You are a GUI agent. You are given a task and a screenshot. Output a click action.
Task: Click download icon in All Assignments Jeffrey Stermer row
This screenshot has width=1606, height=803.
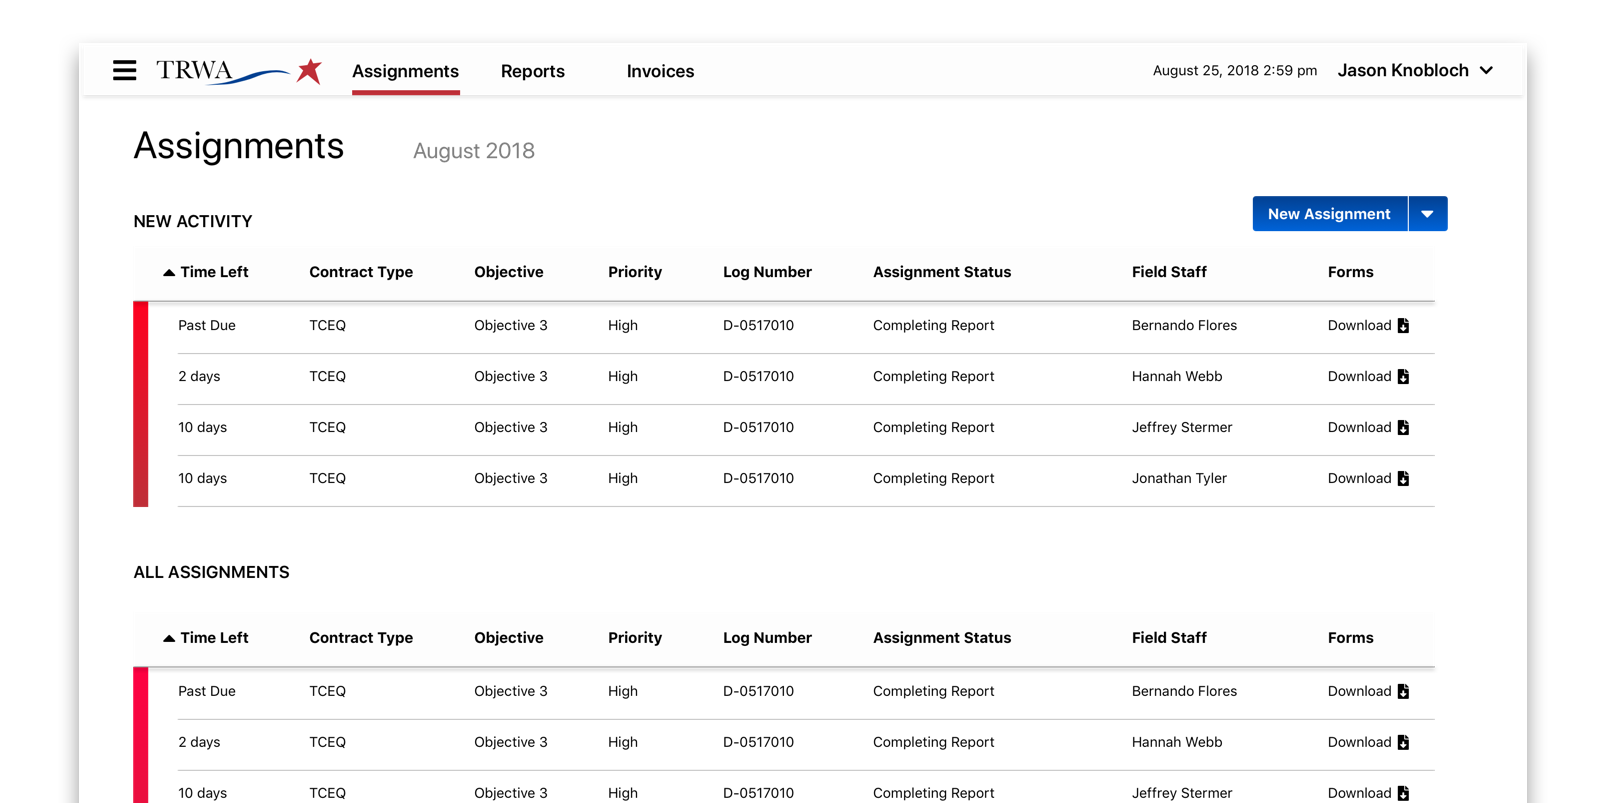coord(1403,794)
